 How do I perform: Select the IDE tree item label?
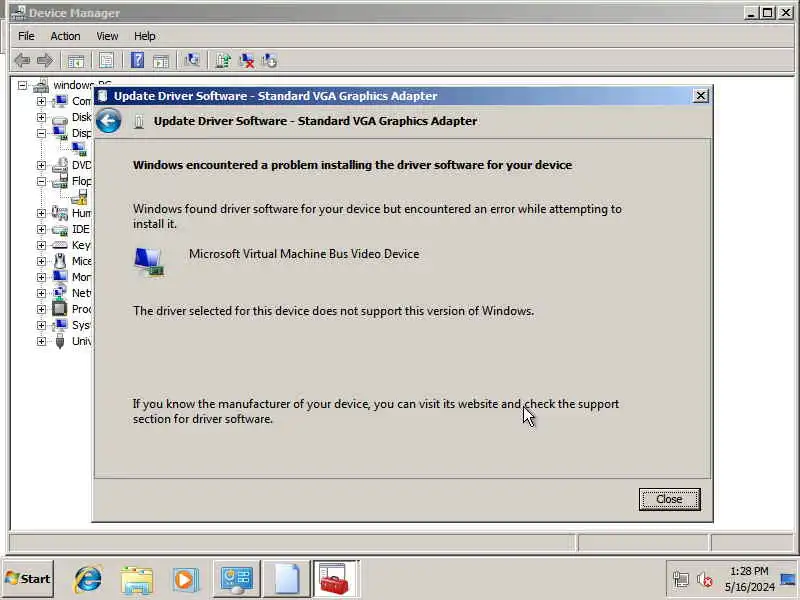pyautogui.click(x=81, y=229)
